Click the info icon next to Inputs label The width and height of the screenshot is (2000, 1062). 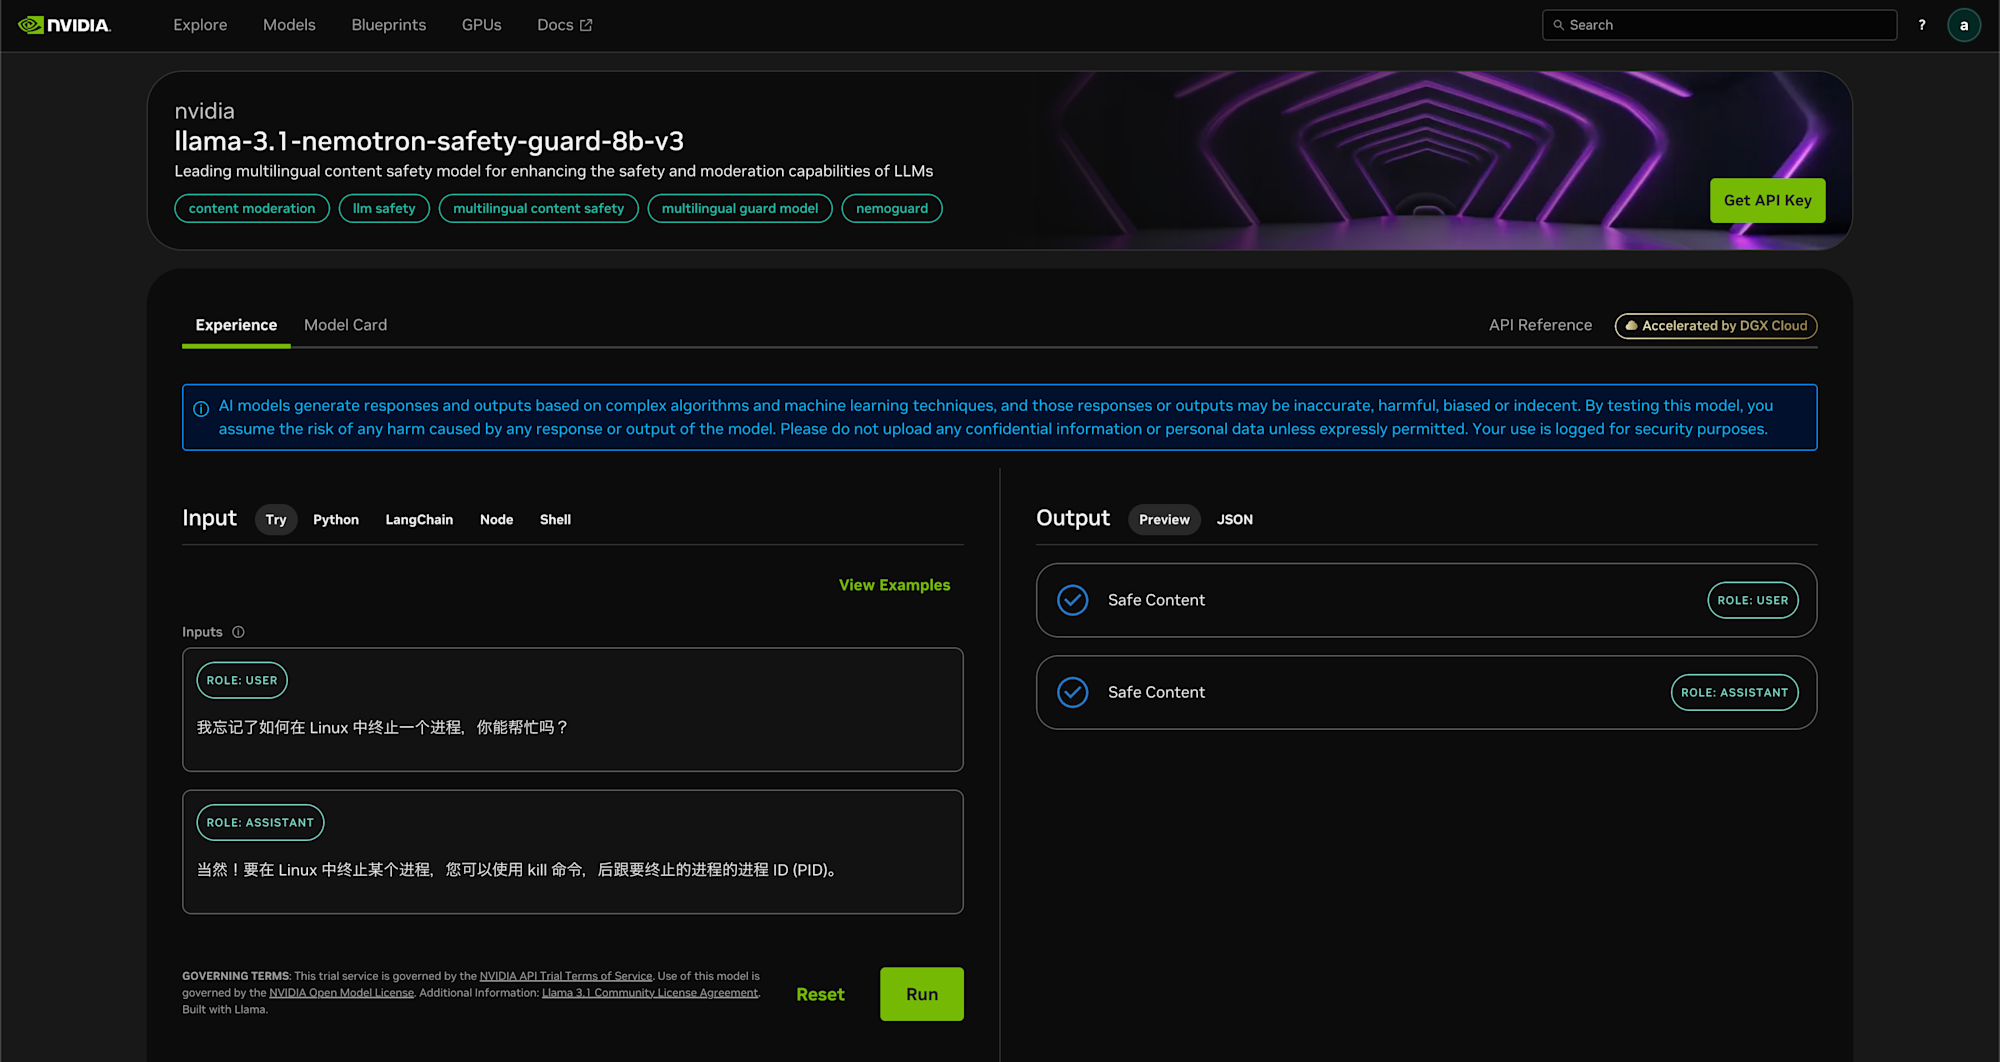tap(238, 632)
